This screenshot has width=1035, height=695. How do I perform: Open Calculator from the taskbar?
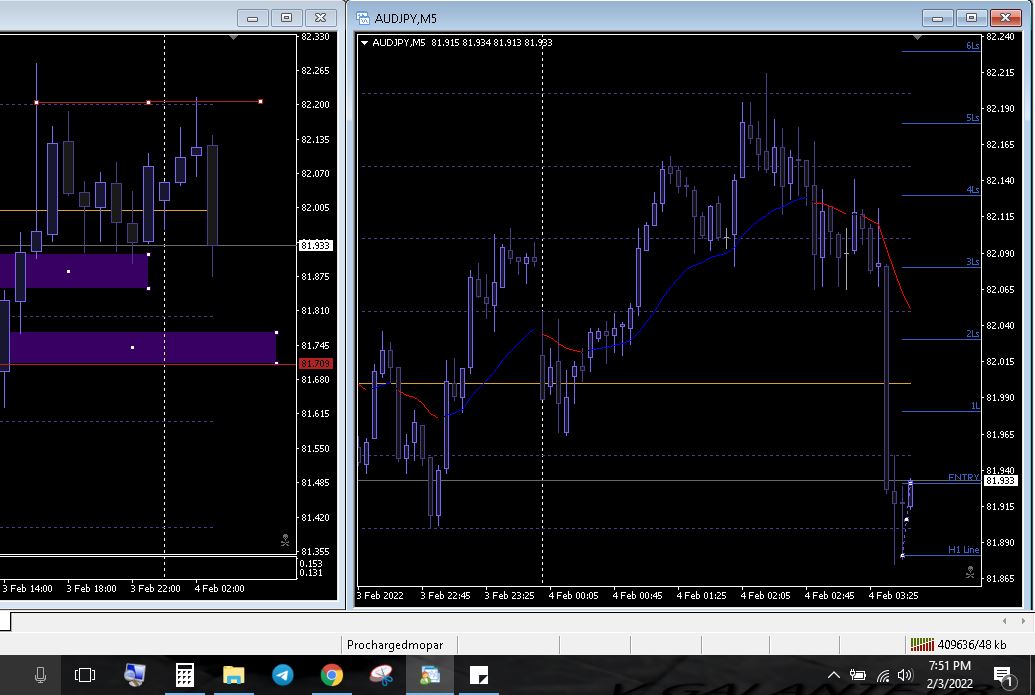click(184, 675)
